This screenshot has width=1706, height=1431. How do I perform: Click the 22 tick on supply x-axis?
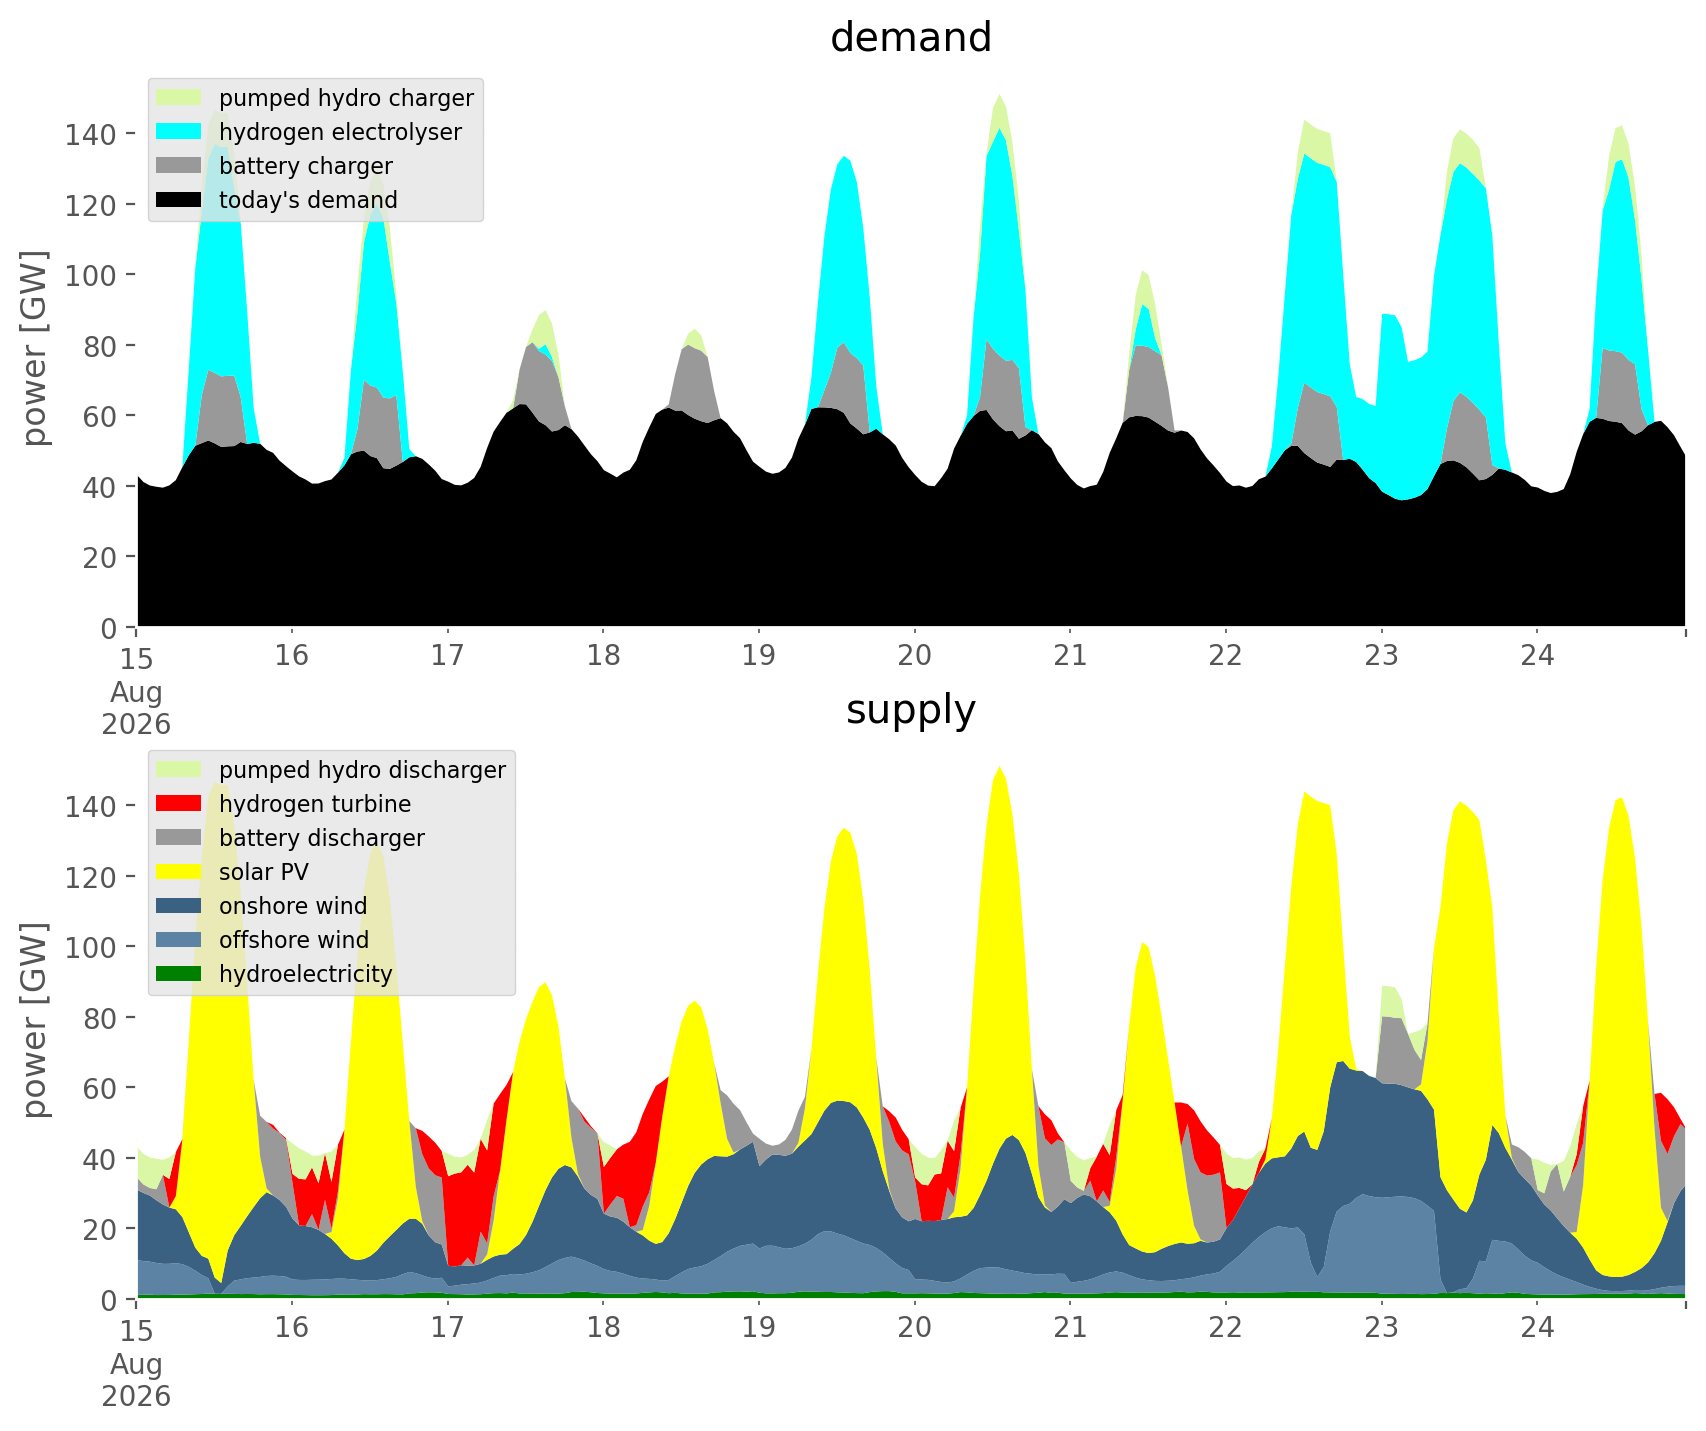[1226, 1328]
